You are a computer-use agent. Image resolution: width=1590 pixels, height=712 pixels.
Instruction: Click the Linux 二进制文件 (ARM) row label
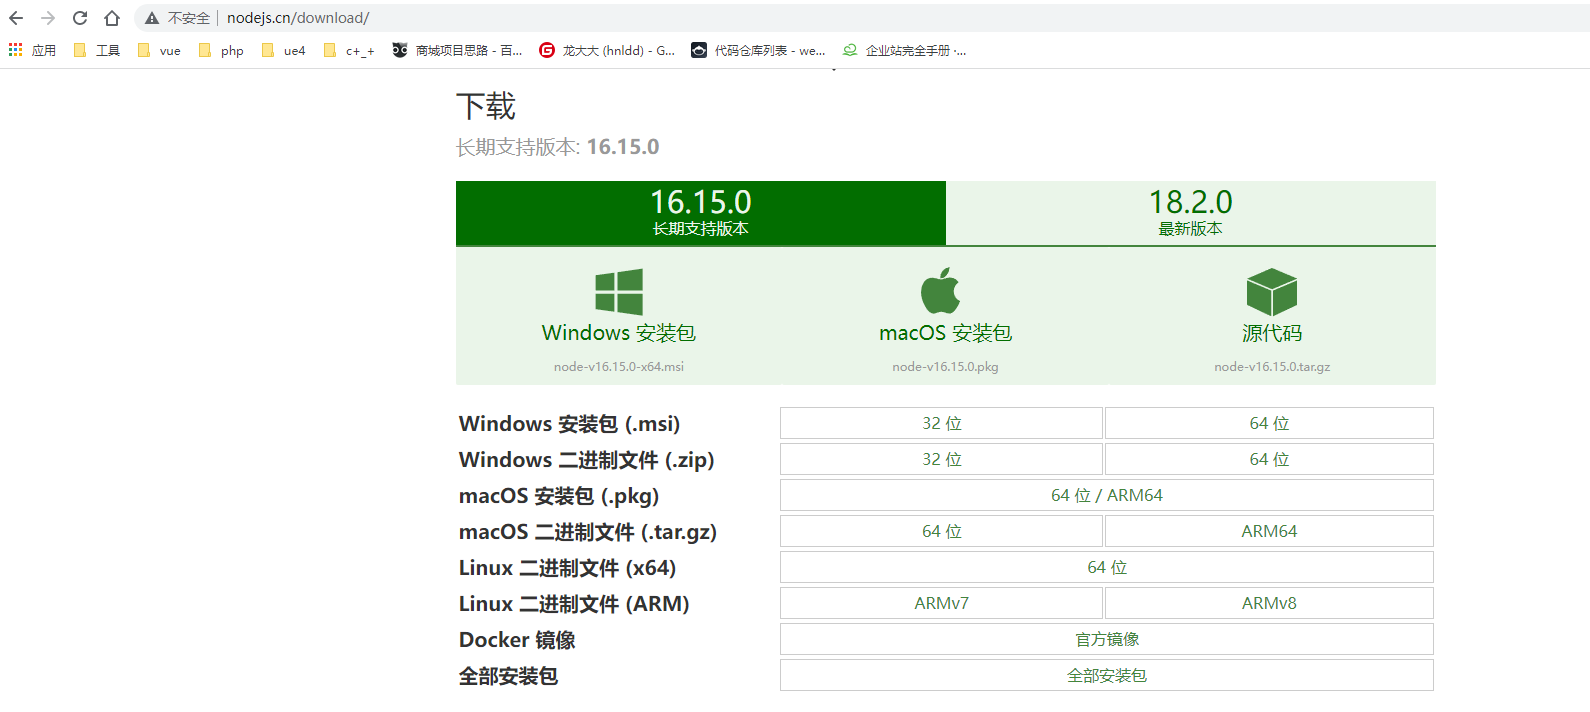pos(574,604)
